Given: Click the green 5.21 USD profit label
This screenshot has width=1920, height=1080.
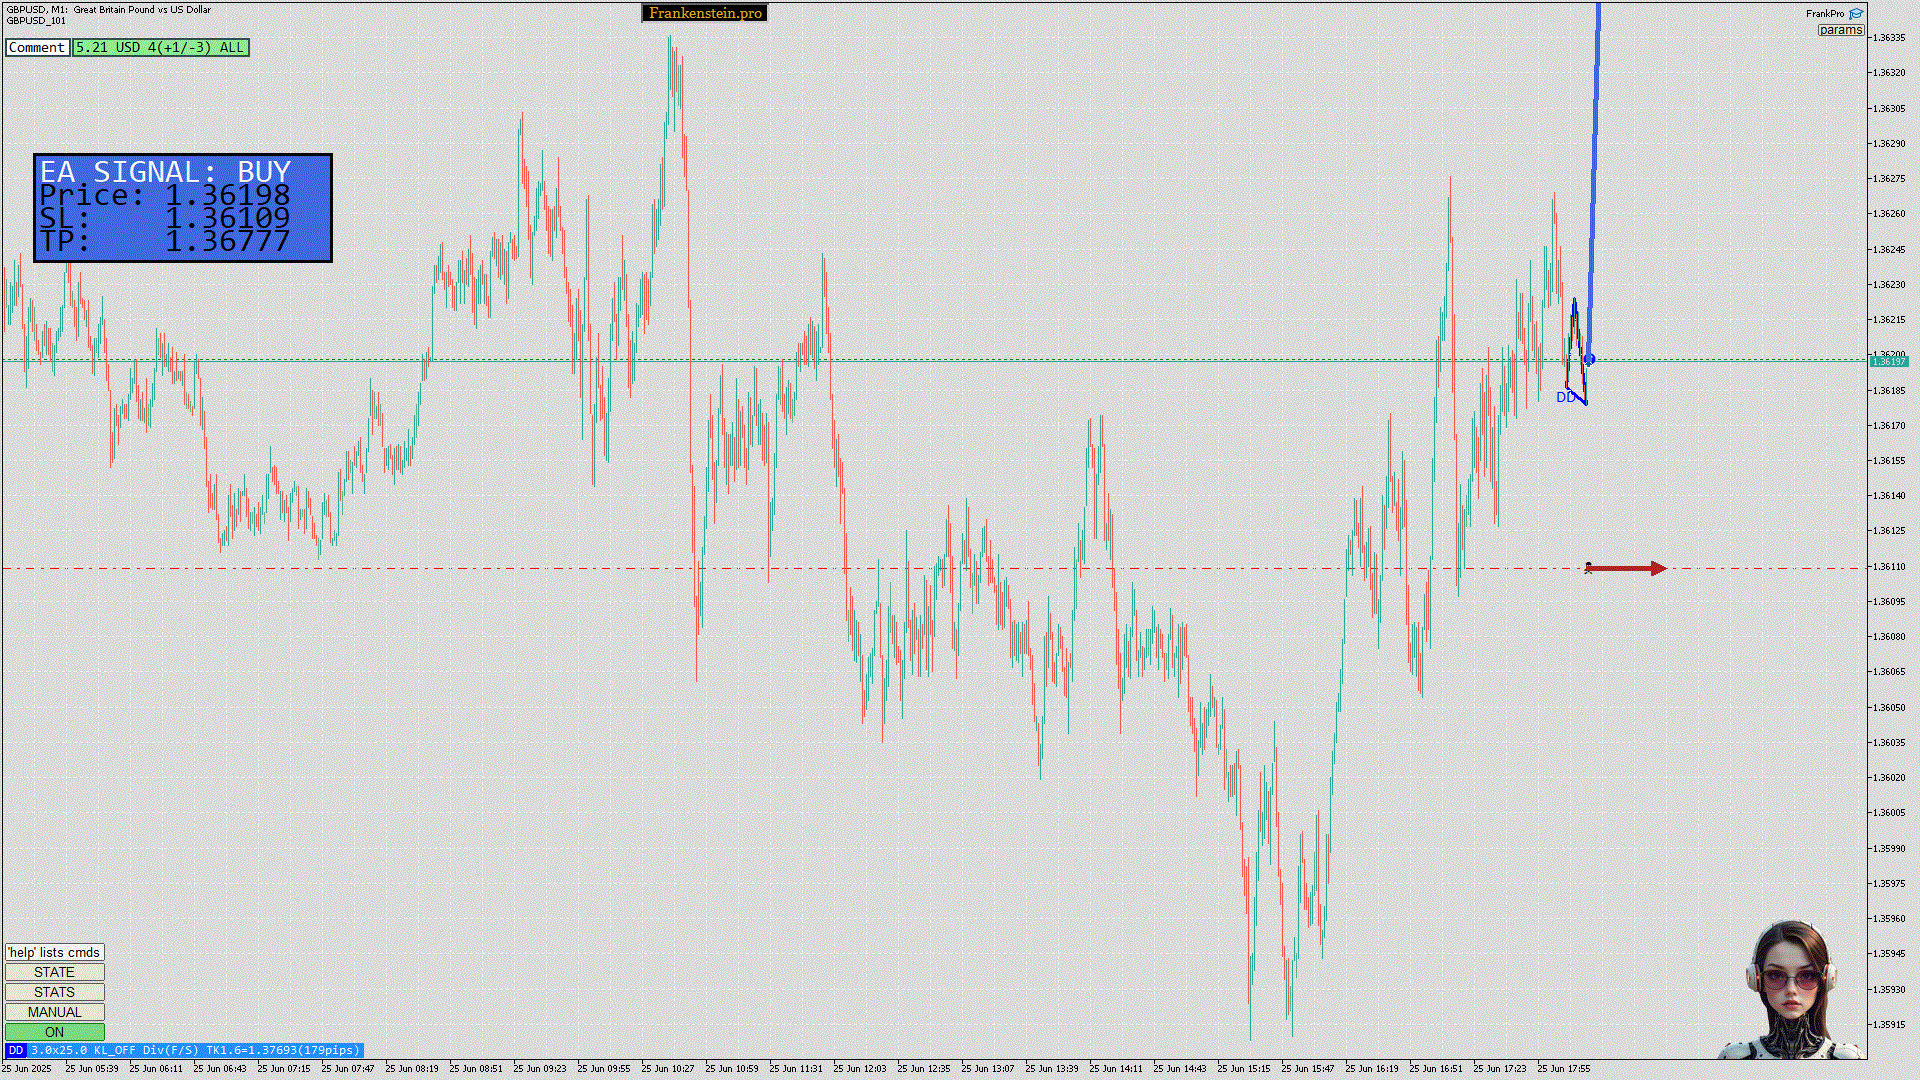Looking at the screenshot, I should [160, 47].
